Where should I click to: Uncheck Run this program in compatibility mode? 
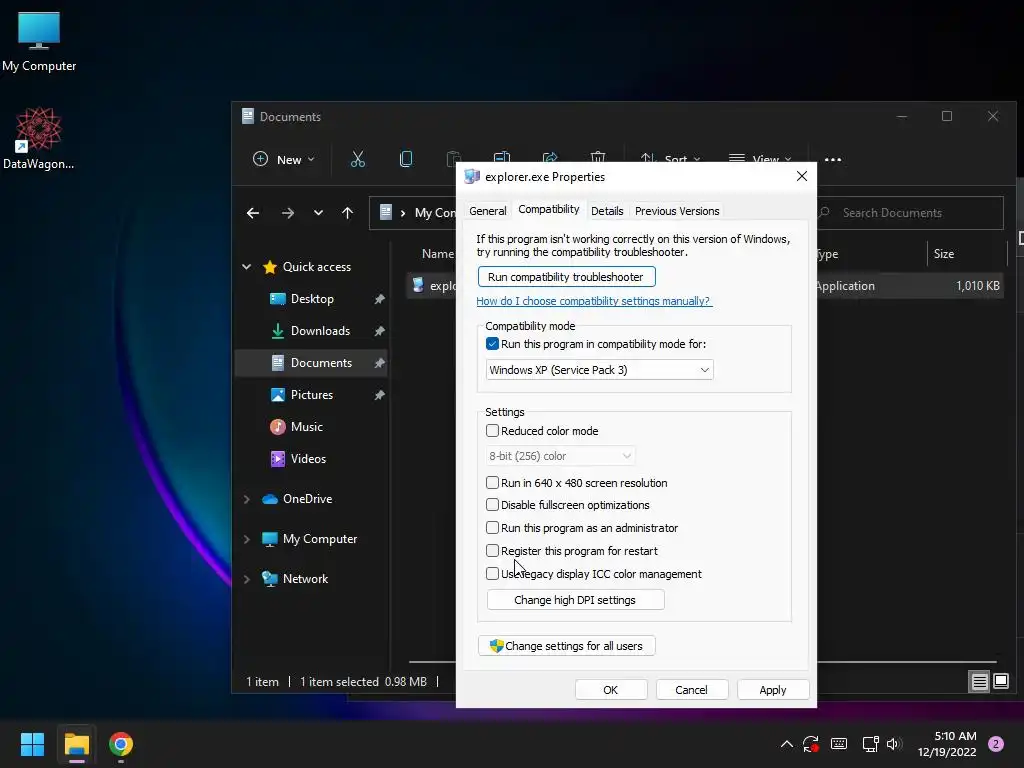coord(492,344)
